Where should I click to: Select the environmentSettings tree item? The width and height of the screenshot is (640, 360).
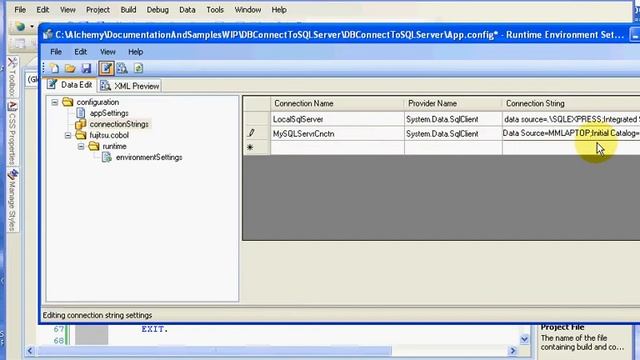[149, 157]
